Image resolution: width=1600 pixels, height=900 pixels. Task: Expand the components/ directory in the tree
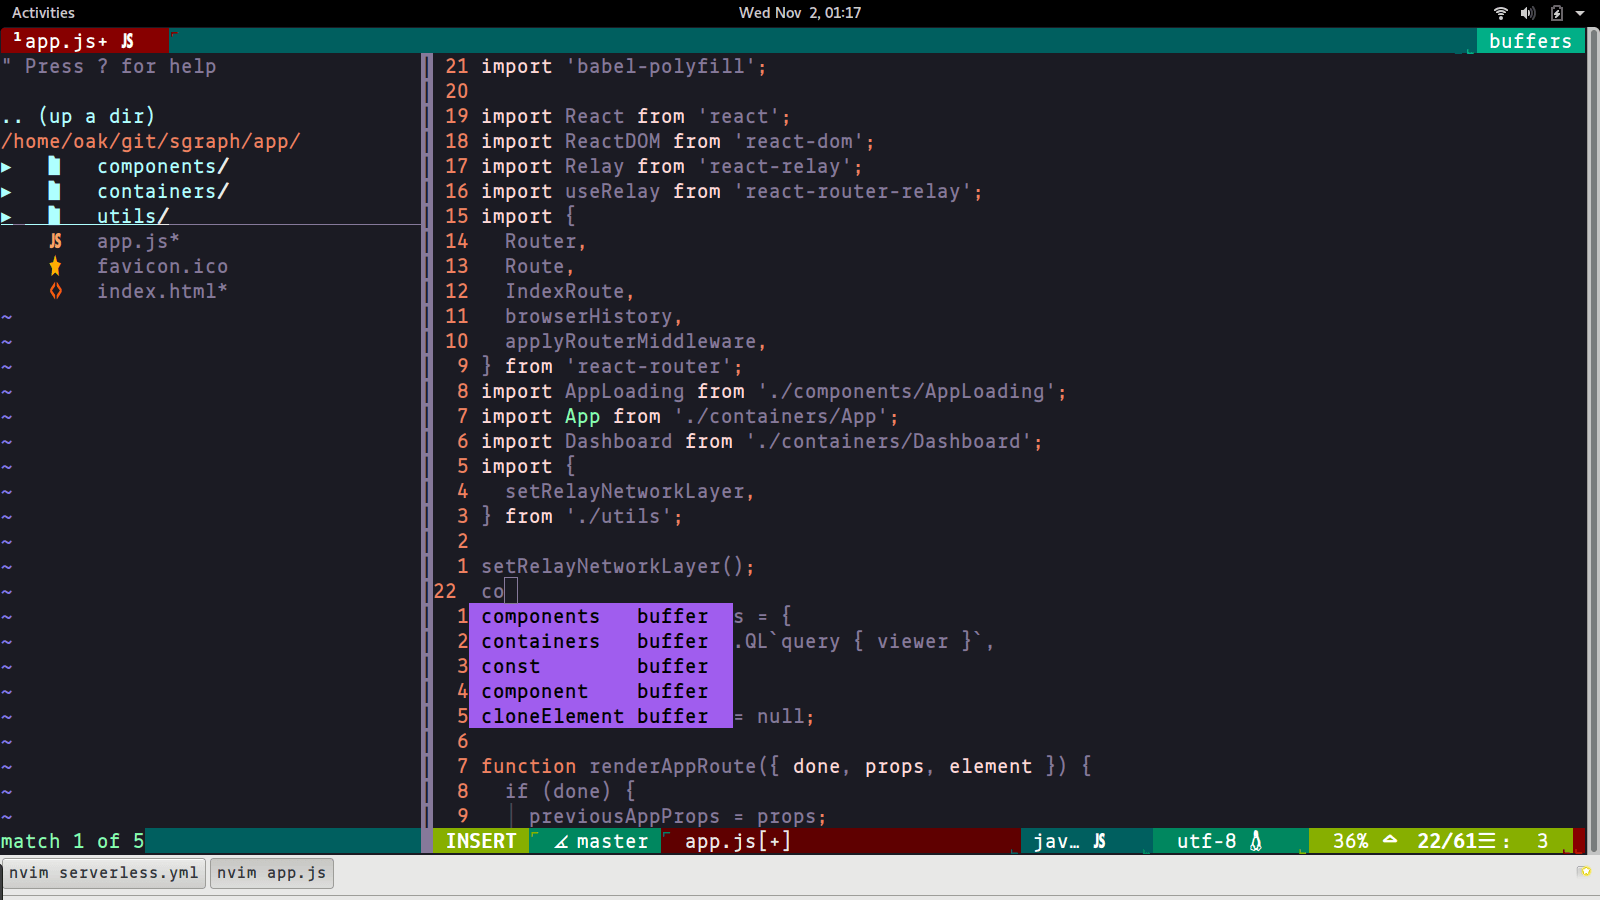tap(8, 166)
